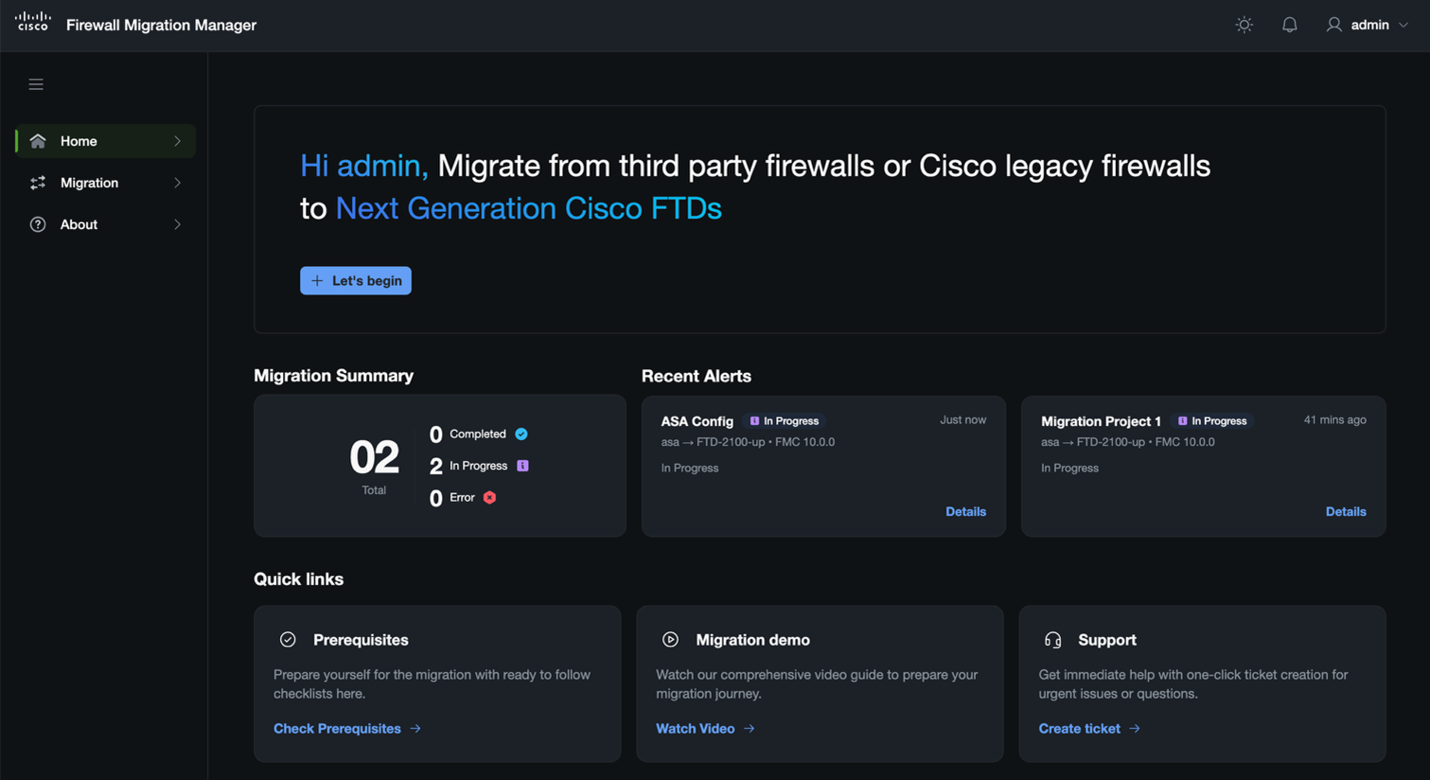The height and width of the screenshot is (780, 1430).
Task: Click the Next Generation Cisco FTDs text
Action: coord(528,208)
